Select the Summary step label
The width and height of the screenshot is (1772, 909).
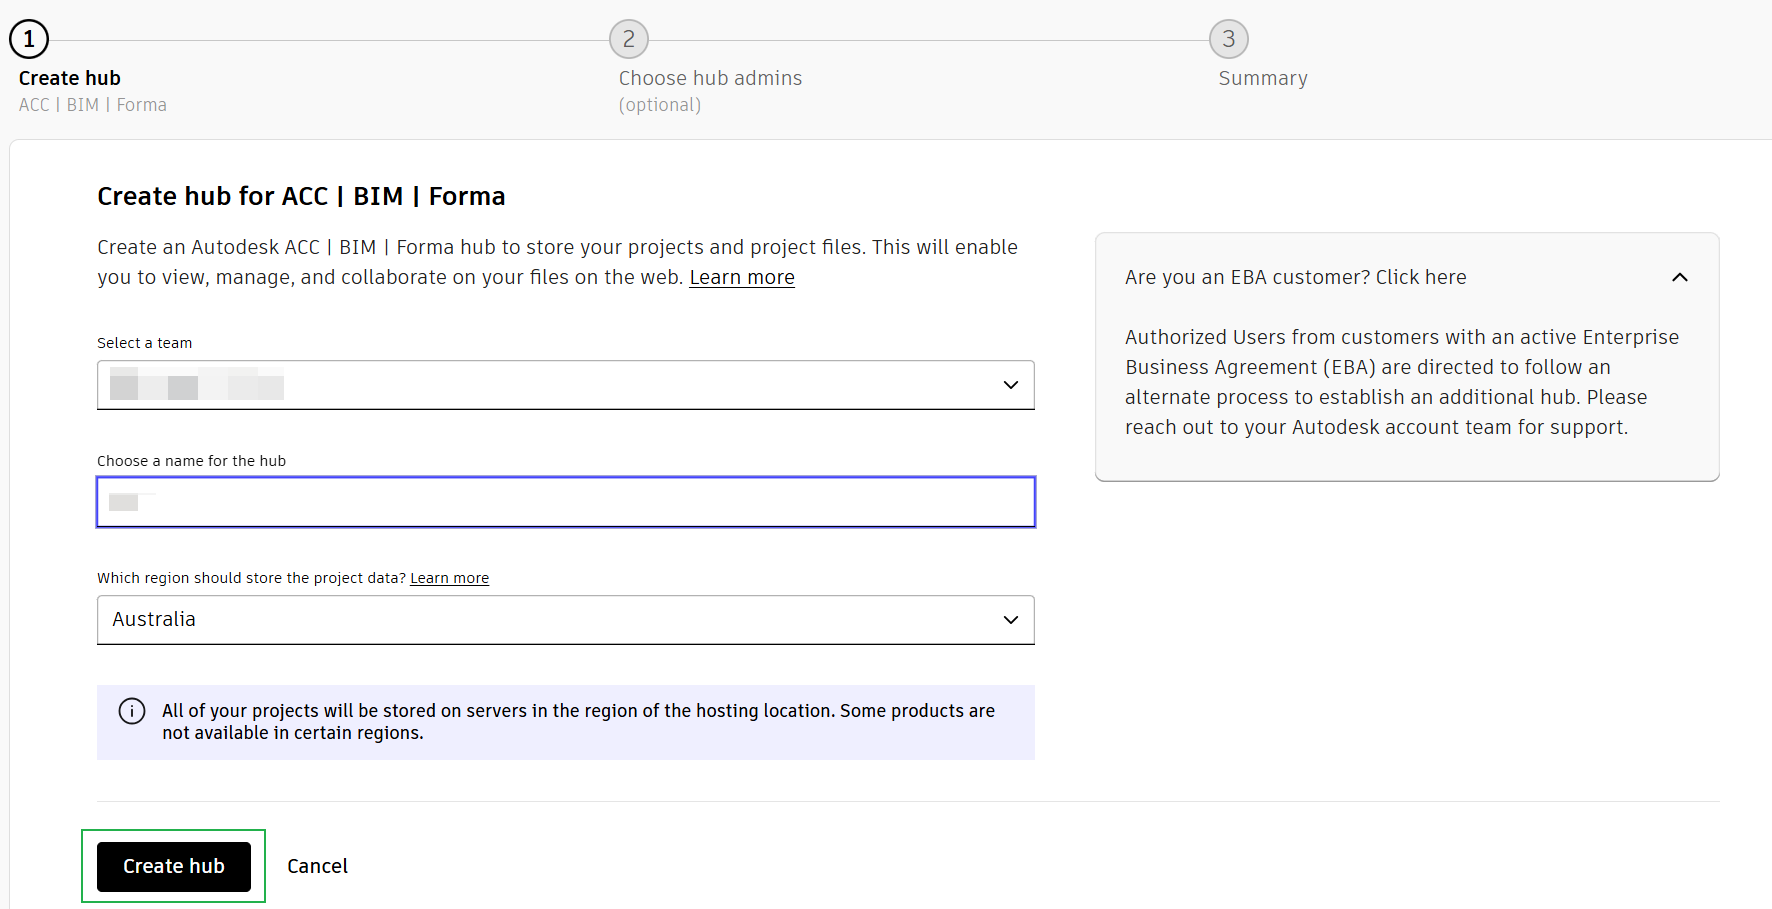[x=1263, y=78]
